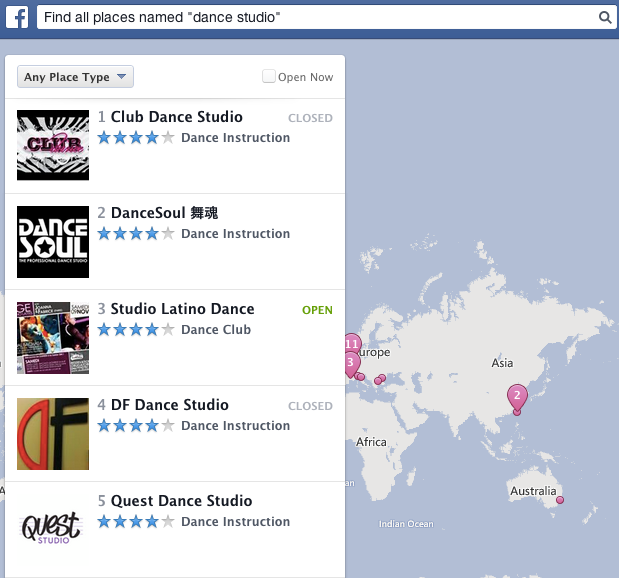Click the Facebook logo icon
The height and width of the screenshot is (578, 619).
click(17, 17)
